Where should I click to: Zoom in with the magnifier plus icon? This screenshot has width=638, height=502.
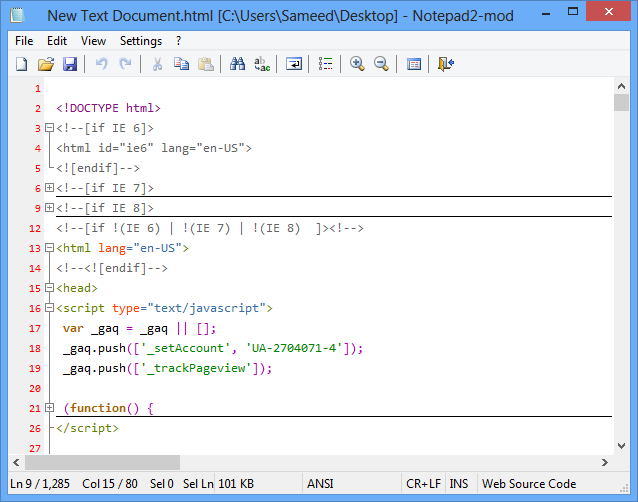pyautogui.click(x=357, y=64)
